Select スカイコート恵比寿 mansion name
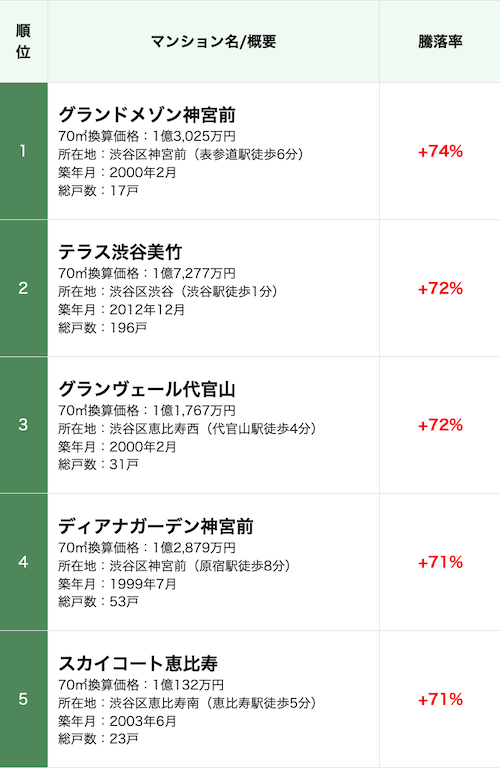This screenshot has height=768, width=500. pyautogui.click(x=138, y=663)
